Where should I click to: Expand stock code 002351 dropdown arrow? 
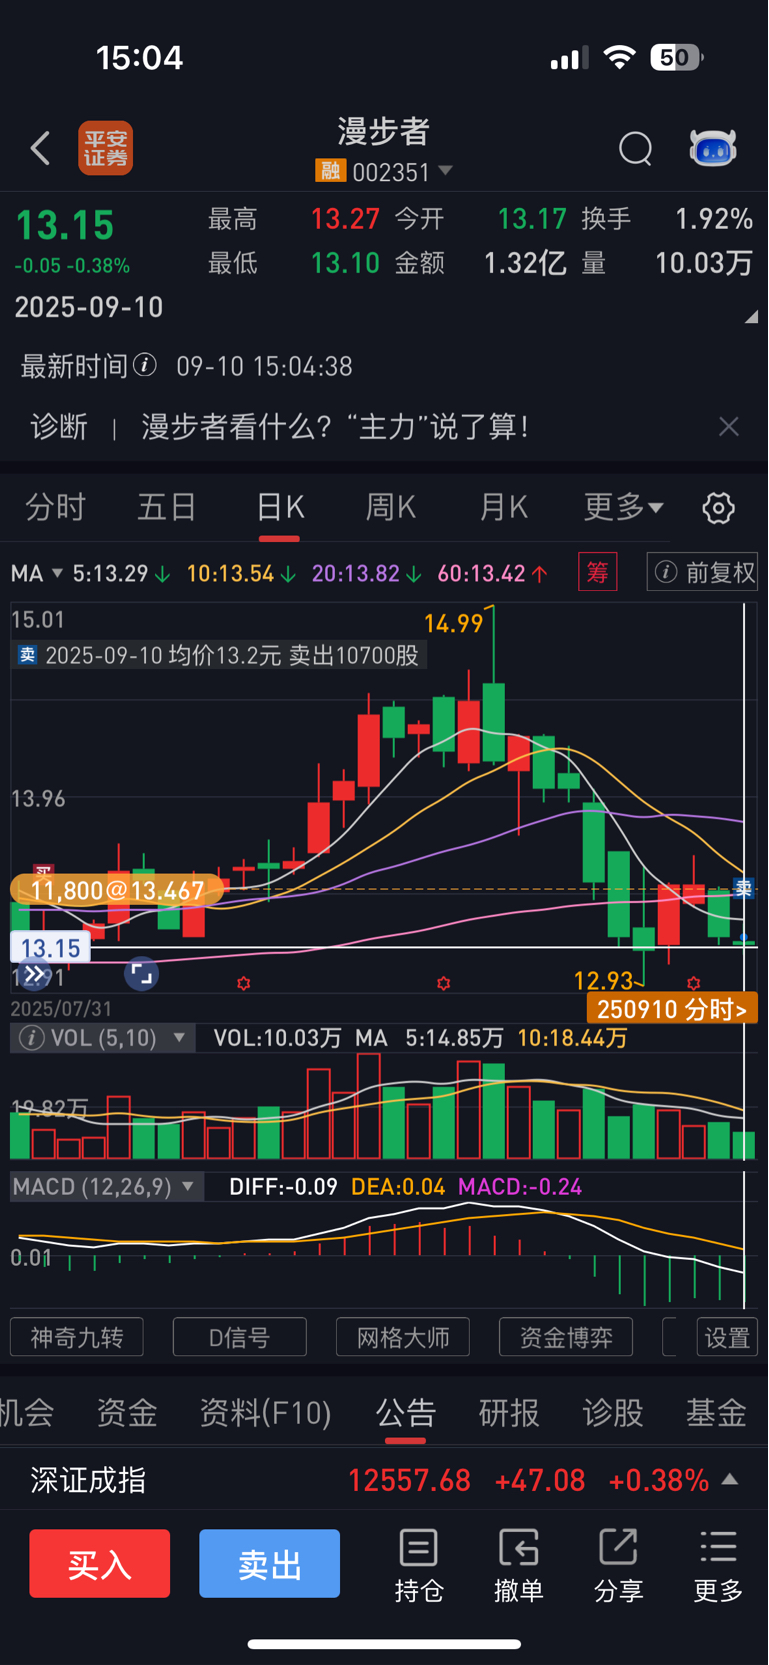pyautogui.click(x=446, y=171)
